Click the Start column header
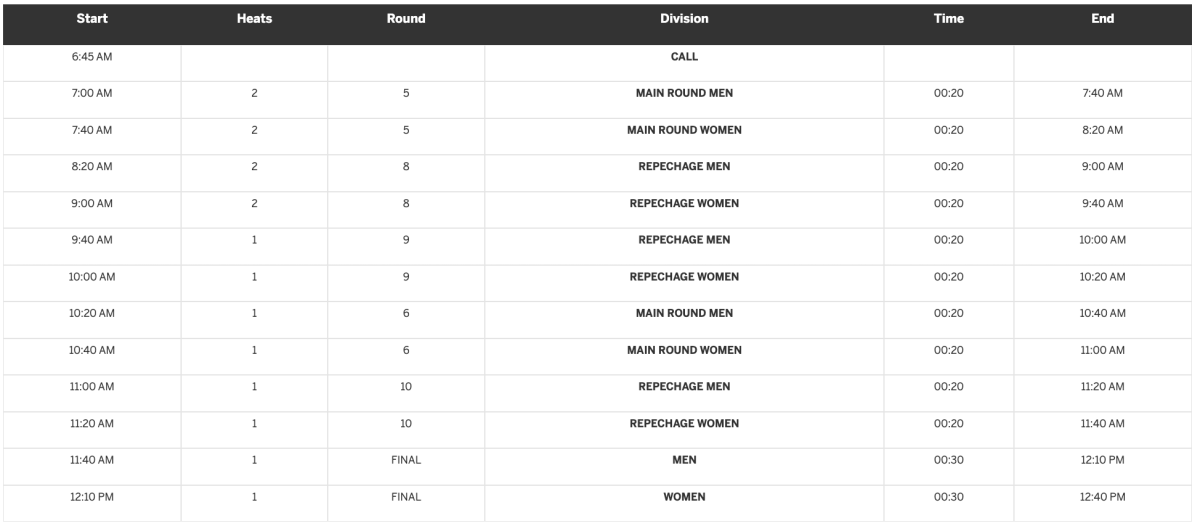Viewport: 1200px width, 529px height. coord(92,18)
